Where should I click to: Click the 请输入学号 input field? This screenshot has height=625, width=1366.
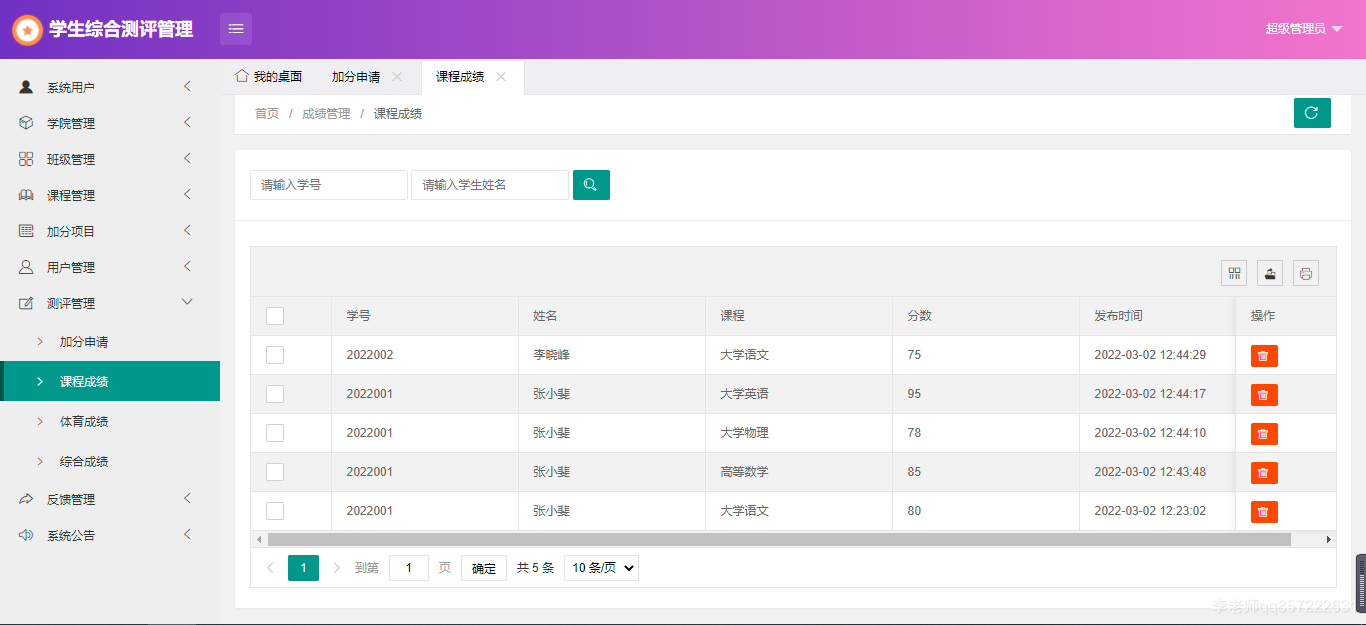(x=329, y=185)
